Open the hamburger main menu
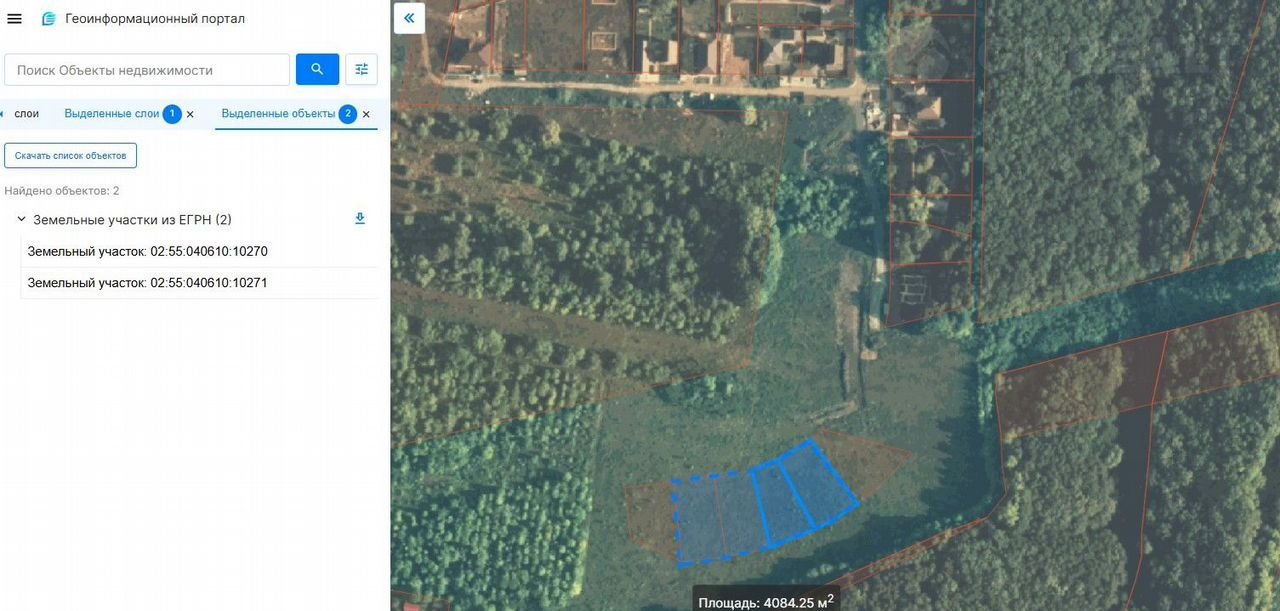This screenshot has width=1280, height=611. (x=15, y=19)
